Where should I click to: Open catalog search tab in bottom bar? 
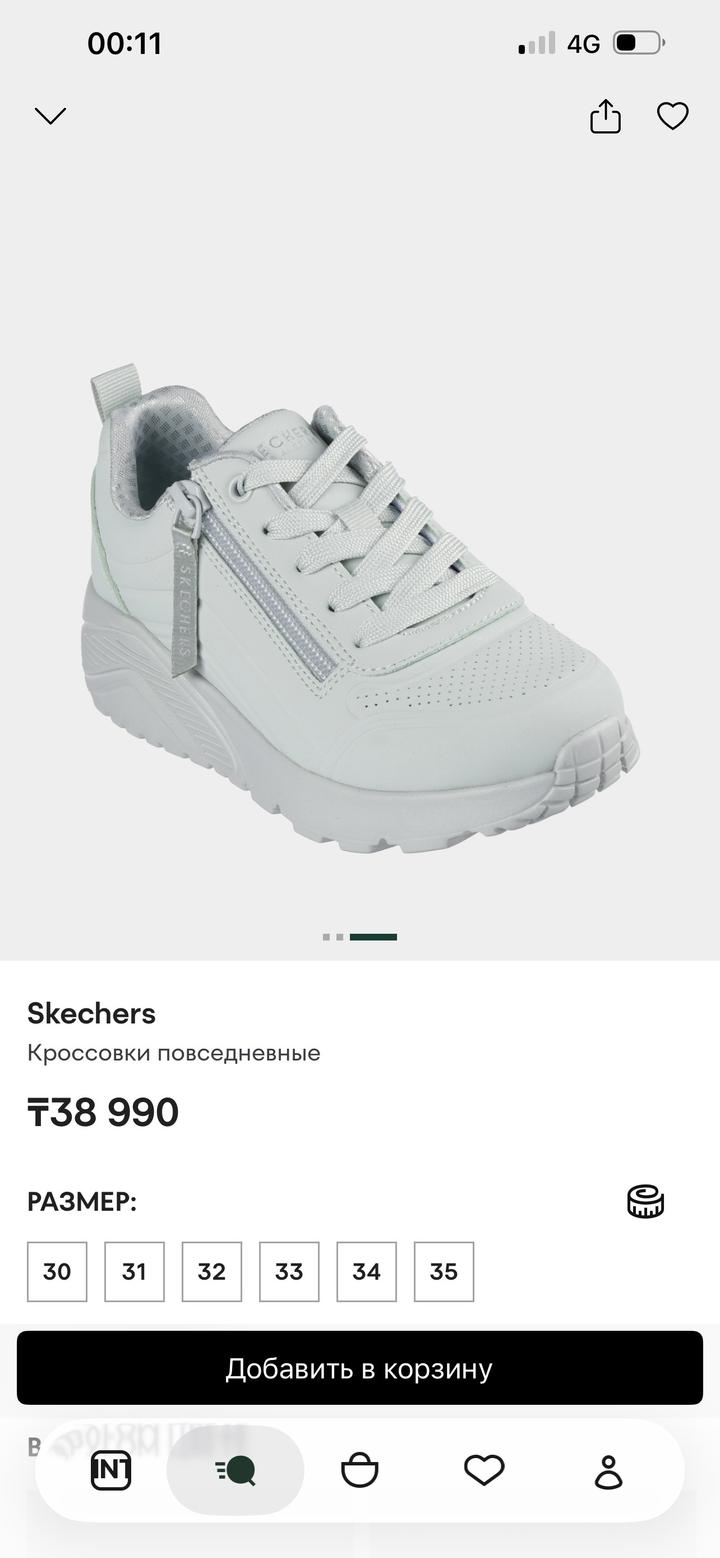click(x=235, y=1471)
